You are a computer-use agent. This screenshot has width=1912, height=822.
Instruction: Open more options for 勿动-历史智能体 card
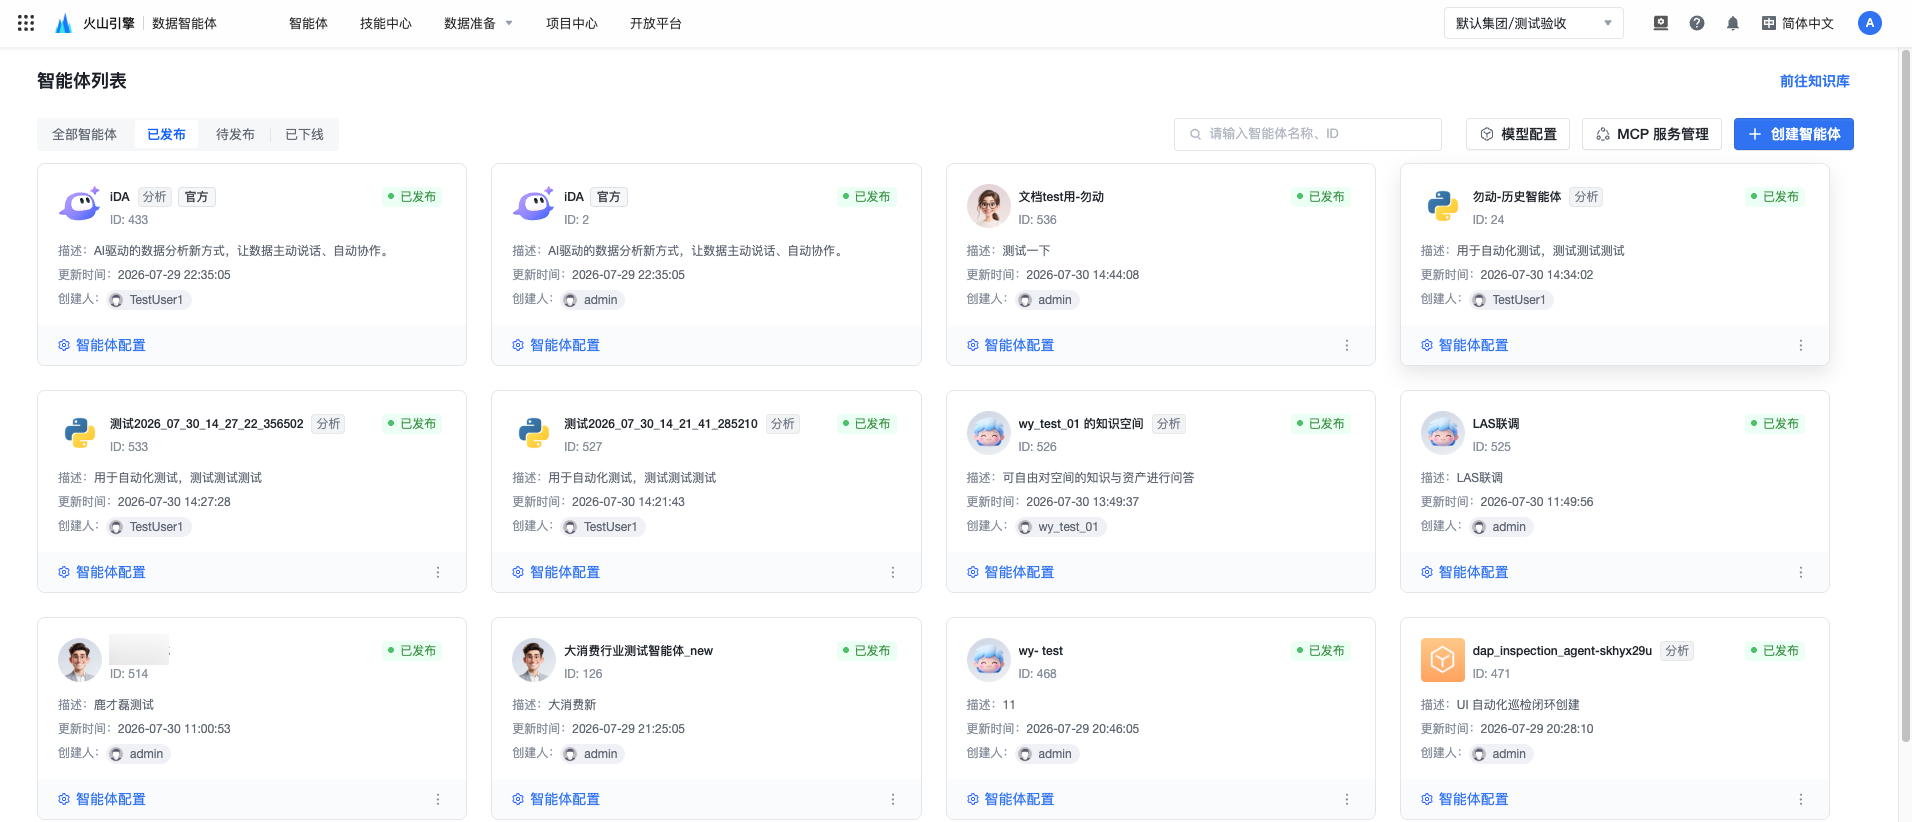tap(1801, 345)
